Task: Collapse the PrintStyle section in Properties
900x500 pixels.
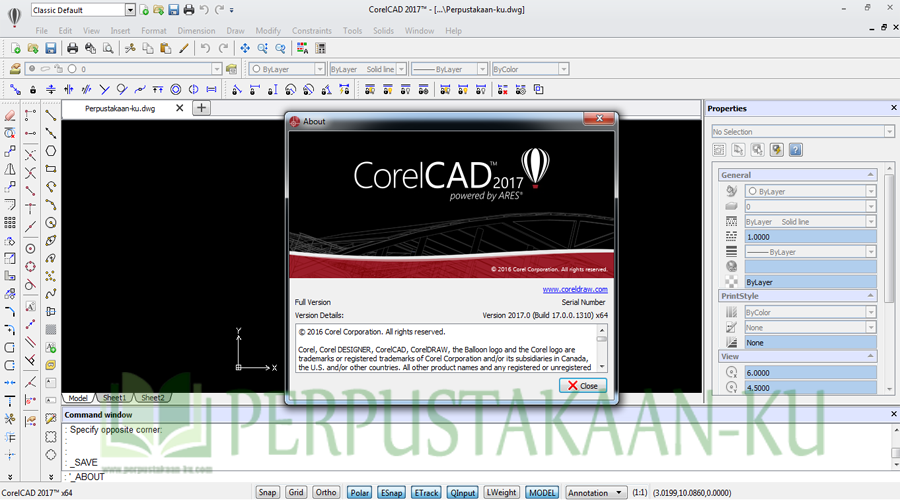Action: pos(870,296)
